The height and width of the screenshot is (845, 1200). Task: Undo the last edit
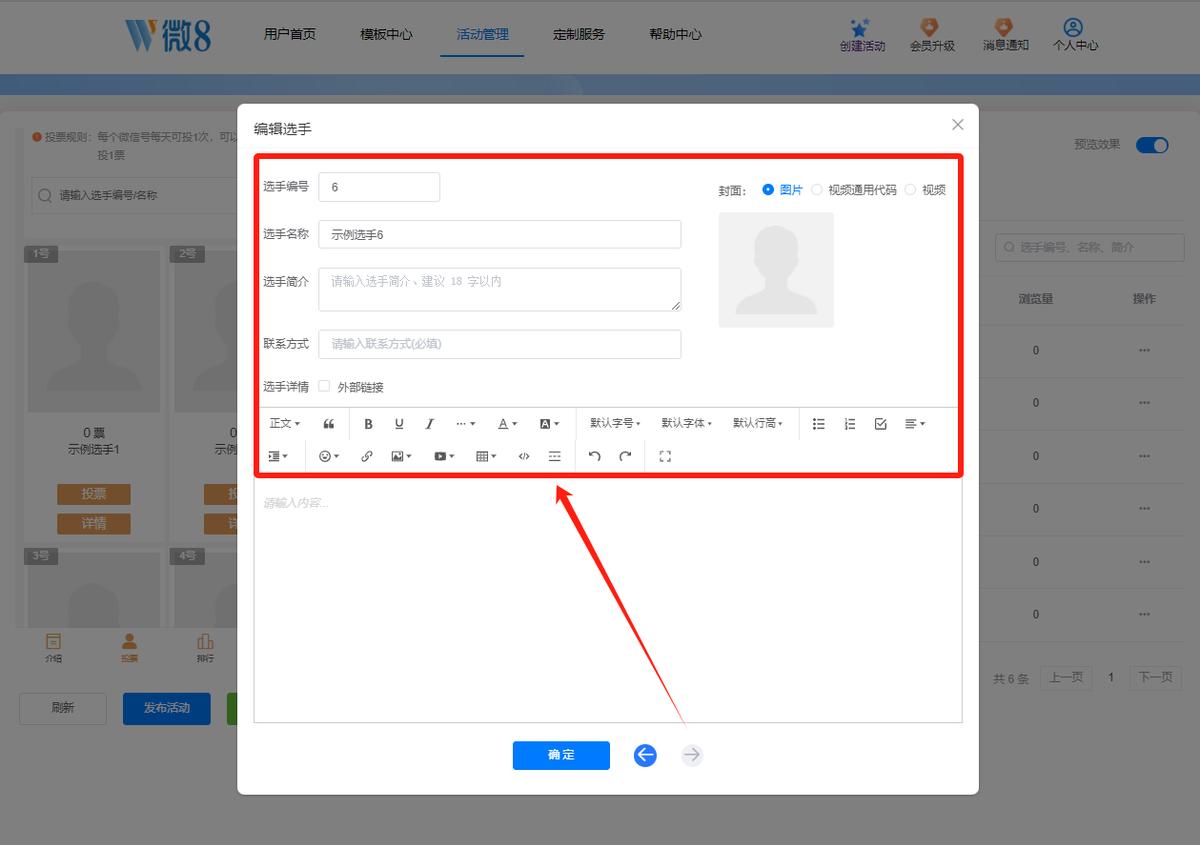click(595, 456)
